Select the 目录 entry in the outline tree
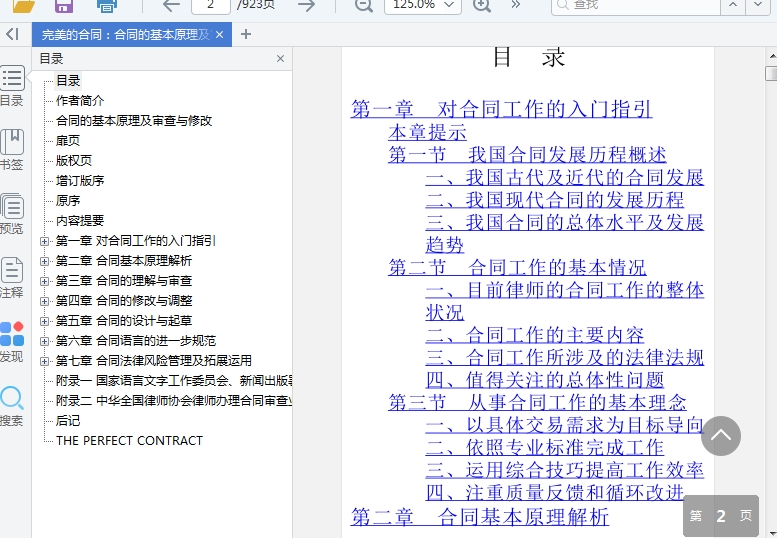 [x=68, y=80]
